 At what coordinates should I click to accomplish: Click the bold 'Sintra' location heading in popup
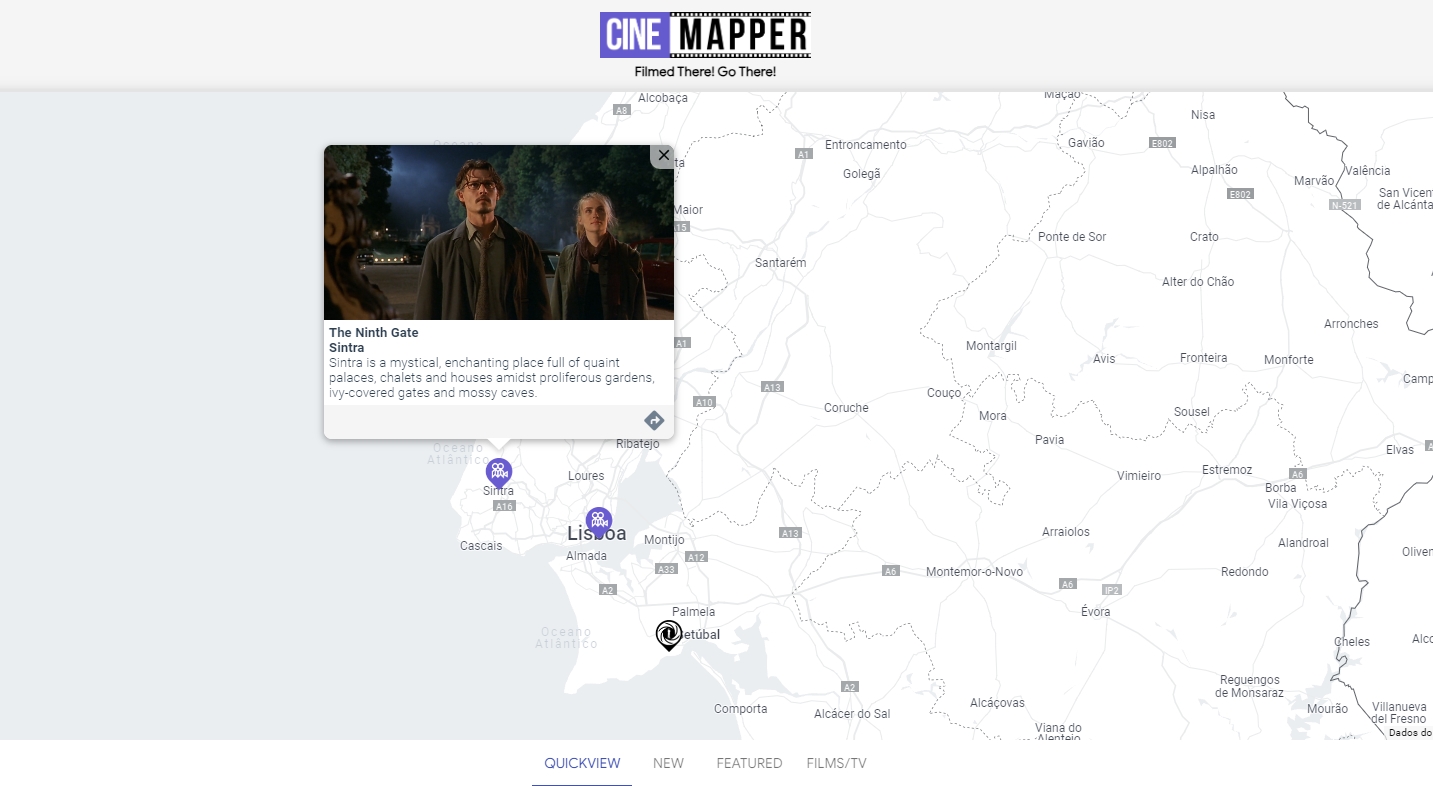(x=347, y=348)
